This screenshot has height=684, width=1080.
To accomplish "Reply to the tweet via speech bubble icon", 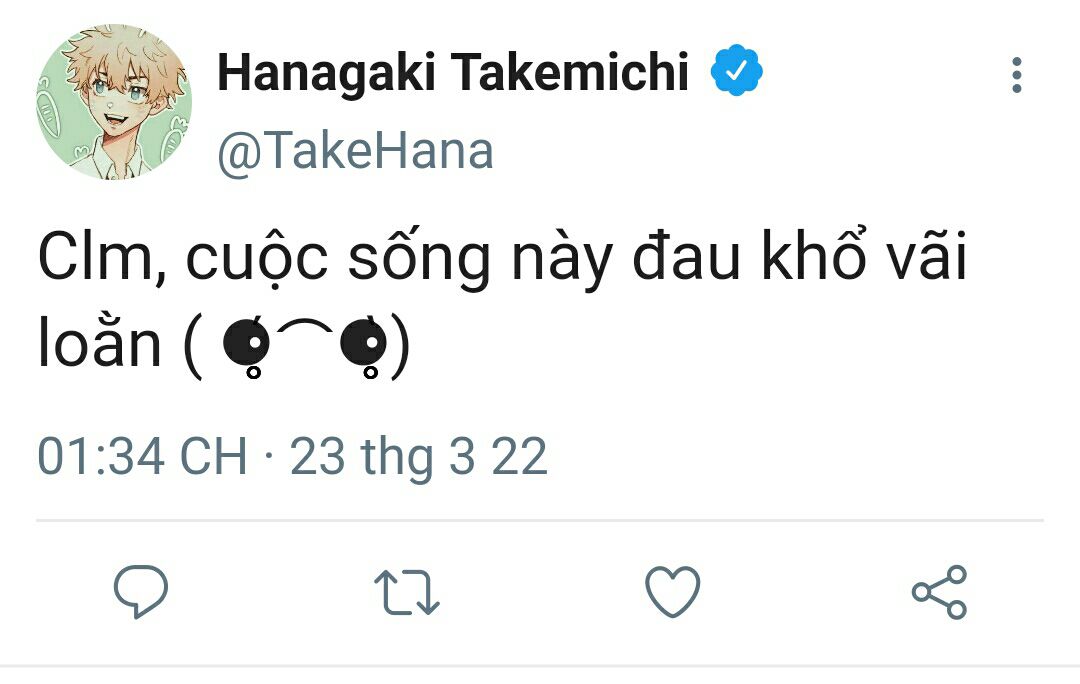I will pyautogui.click(x=140, y=591).
